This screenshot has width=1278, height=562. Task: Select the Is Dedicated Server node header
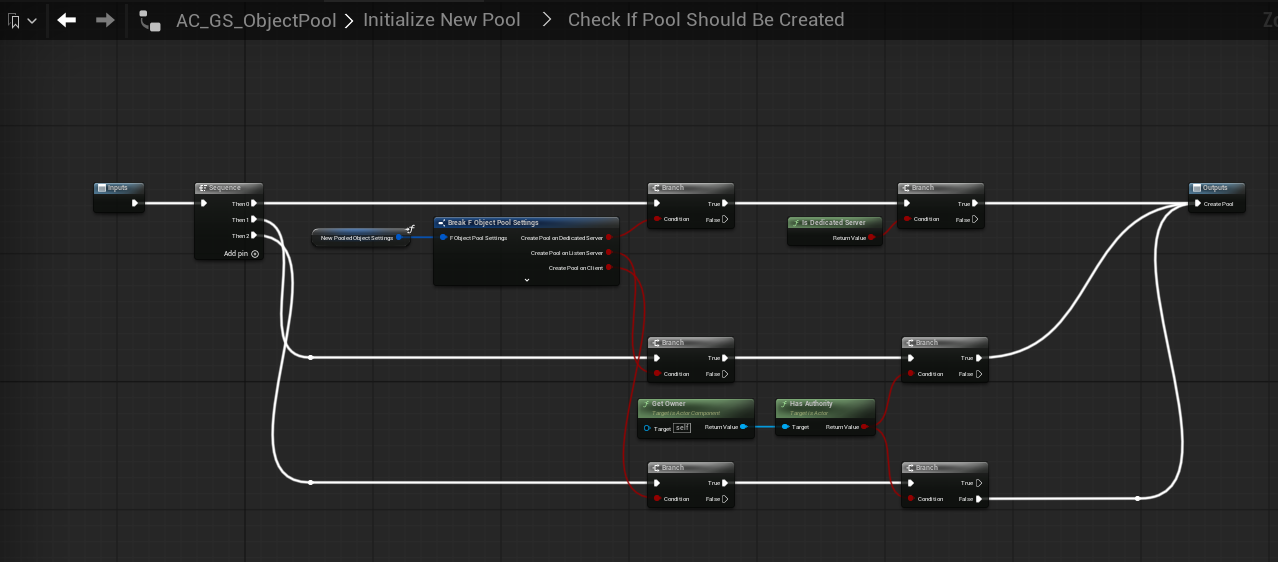click(x=834, y=223)
